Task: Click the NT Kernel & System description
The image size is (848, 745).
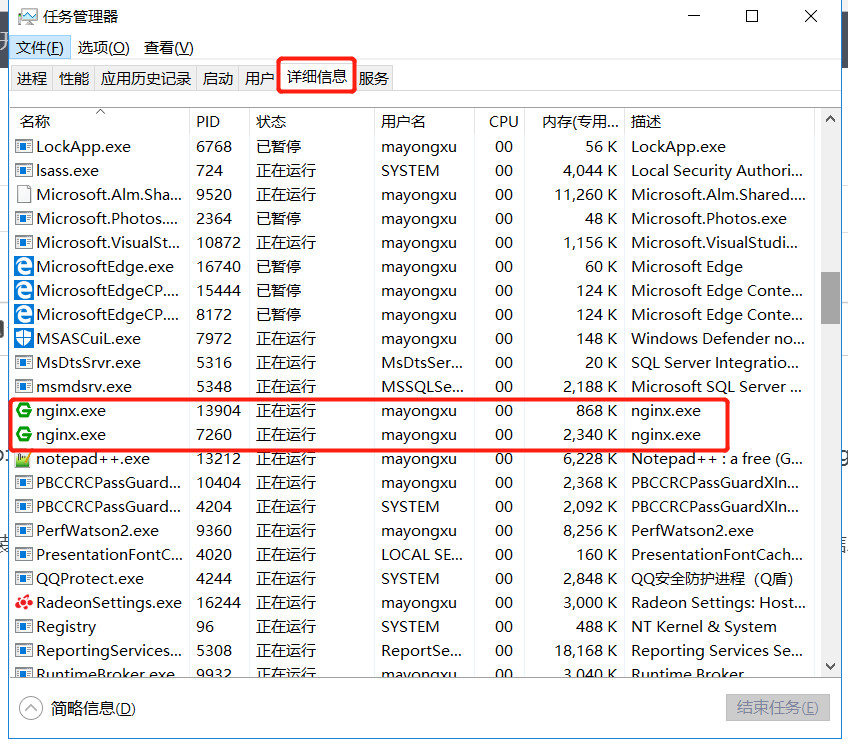Action: (x=704, y=626)
